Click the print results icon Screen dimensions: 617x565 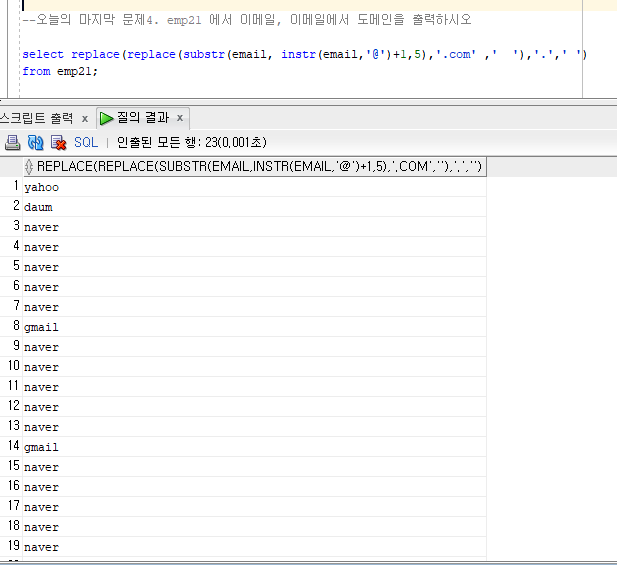tap(12, 142)
